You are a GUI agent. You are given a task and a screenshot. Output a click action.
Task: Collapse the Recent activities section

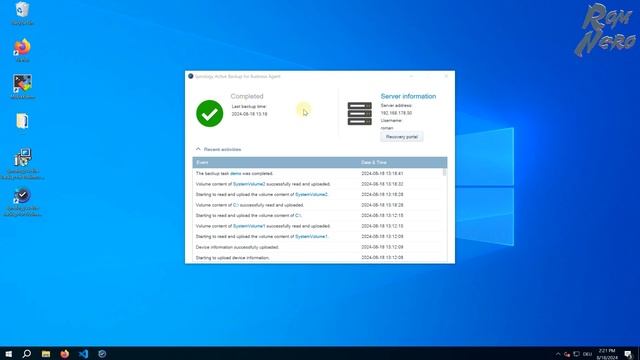click(198, 149)
